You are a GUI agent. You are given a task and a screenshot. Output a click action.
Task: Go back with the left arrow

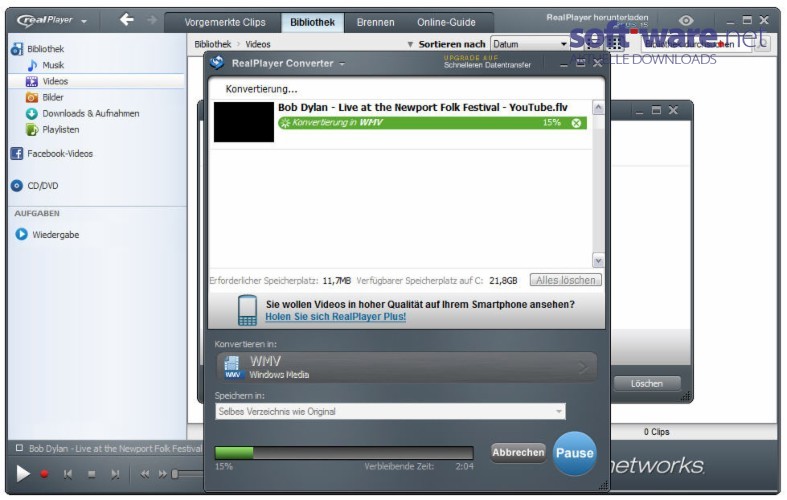(126, 20)
